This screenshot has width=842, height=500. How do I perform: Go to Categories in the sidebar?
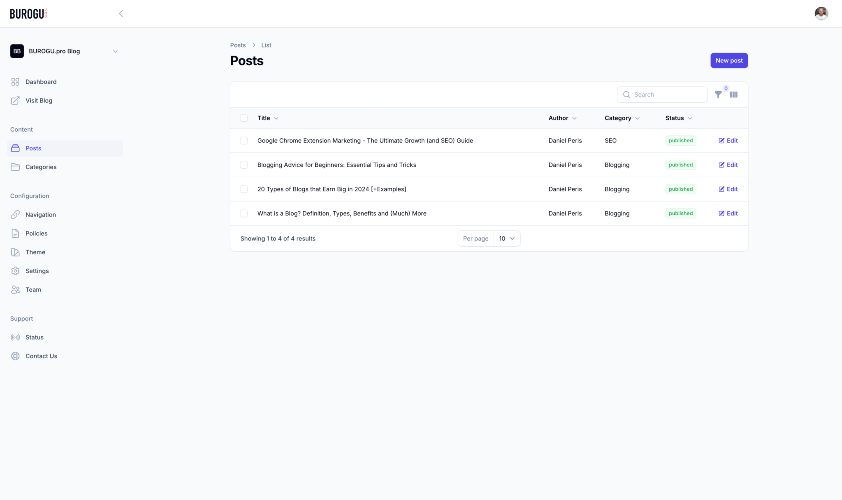[65, 167]
